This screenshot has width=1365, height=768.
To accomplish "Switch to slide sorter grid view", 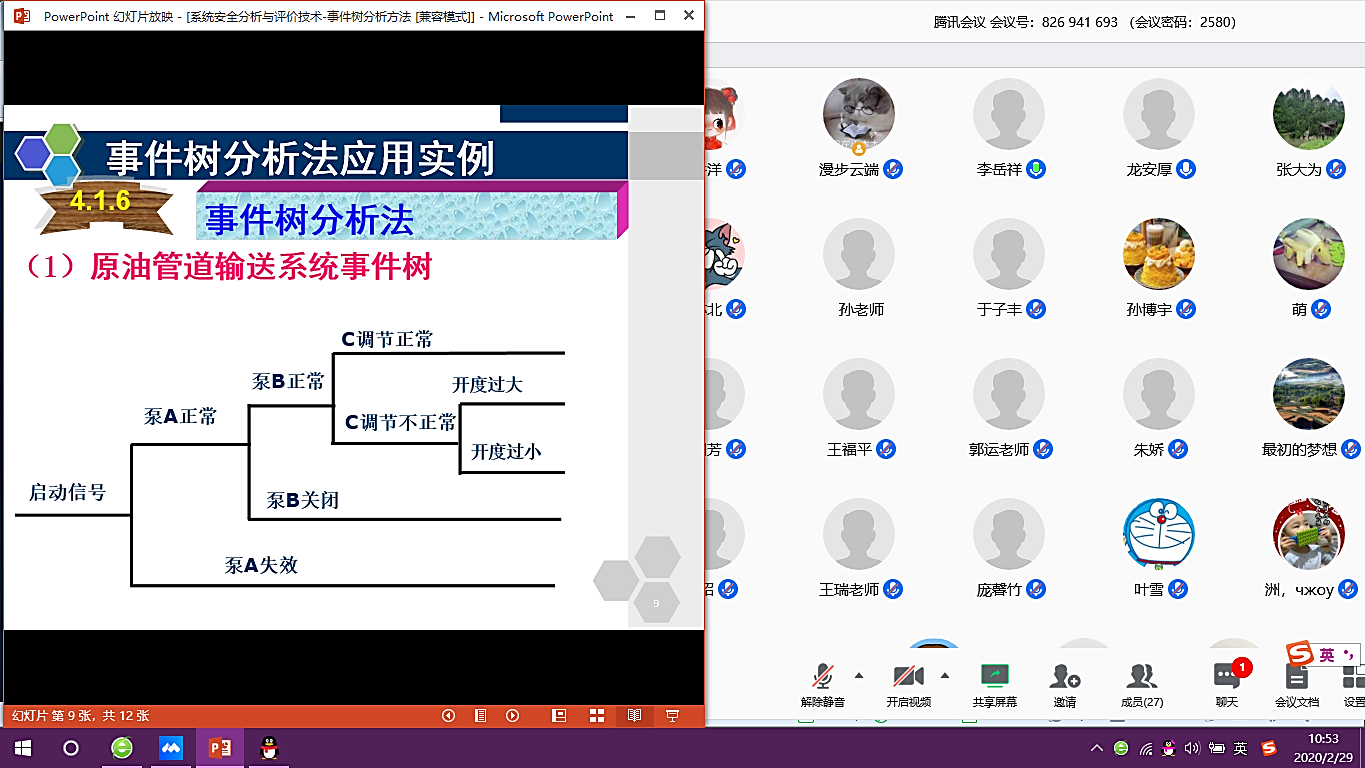I will (x=597, y=716).
